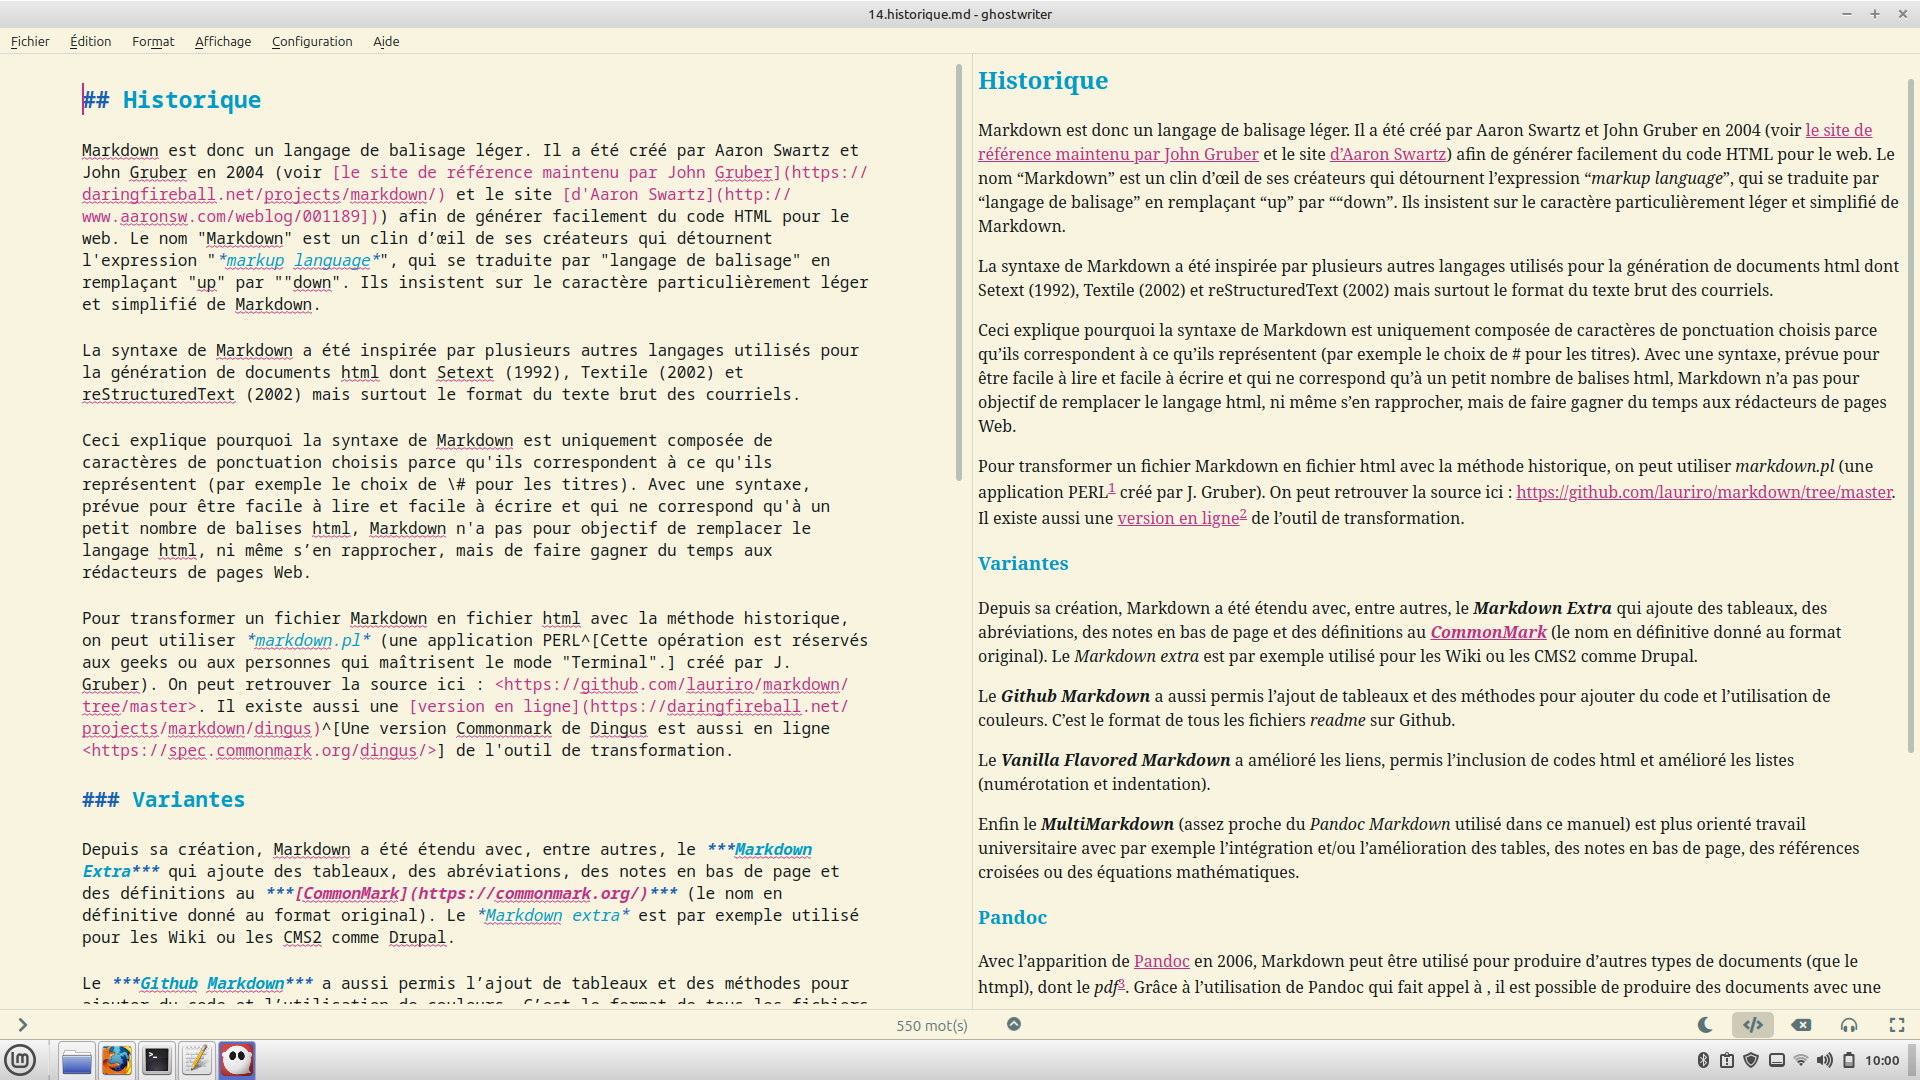Click the shield update manager tray icon

click(x=1751, y=1060)
